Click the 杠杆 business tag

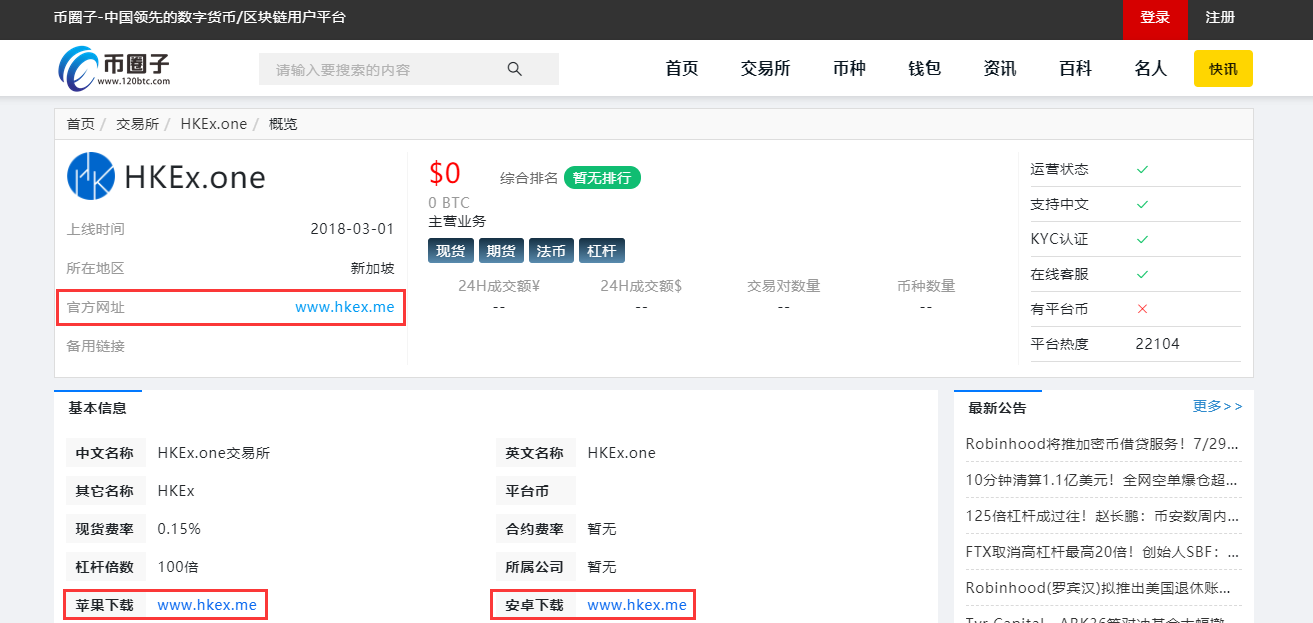(x=601, y=251)
